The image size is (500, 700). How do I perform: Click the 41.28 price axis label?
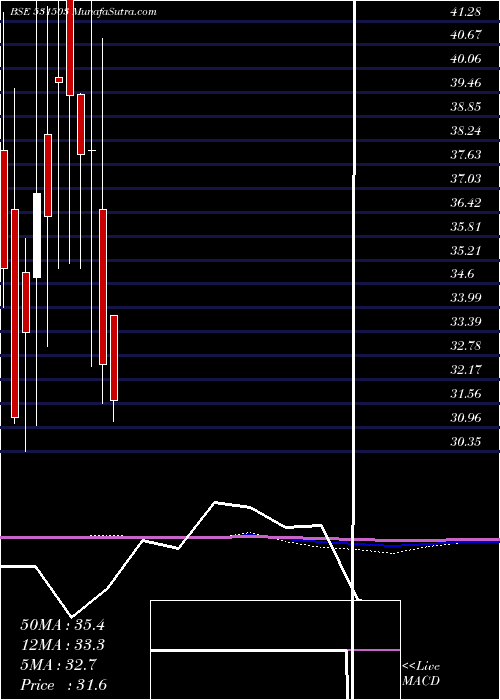[x=465, y=12]
